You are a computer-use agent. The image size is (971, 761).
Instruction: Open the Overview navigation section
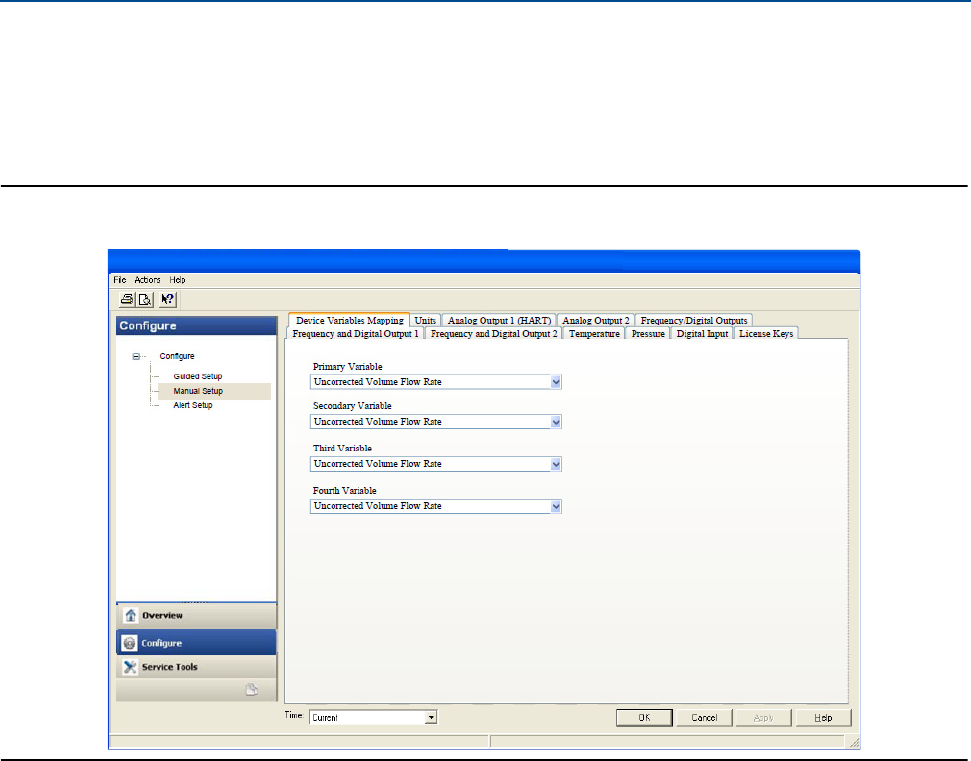[196, 615]
